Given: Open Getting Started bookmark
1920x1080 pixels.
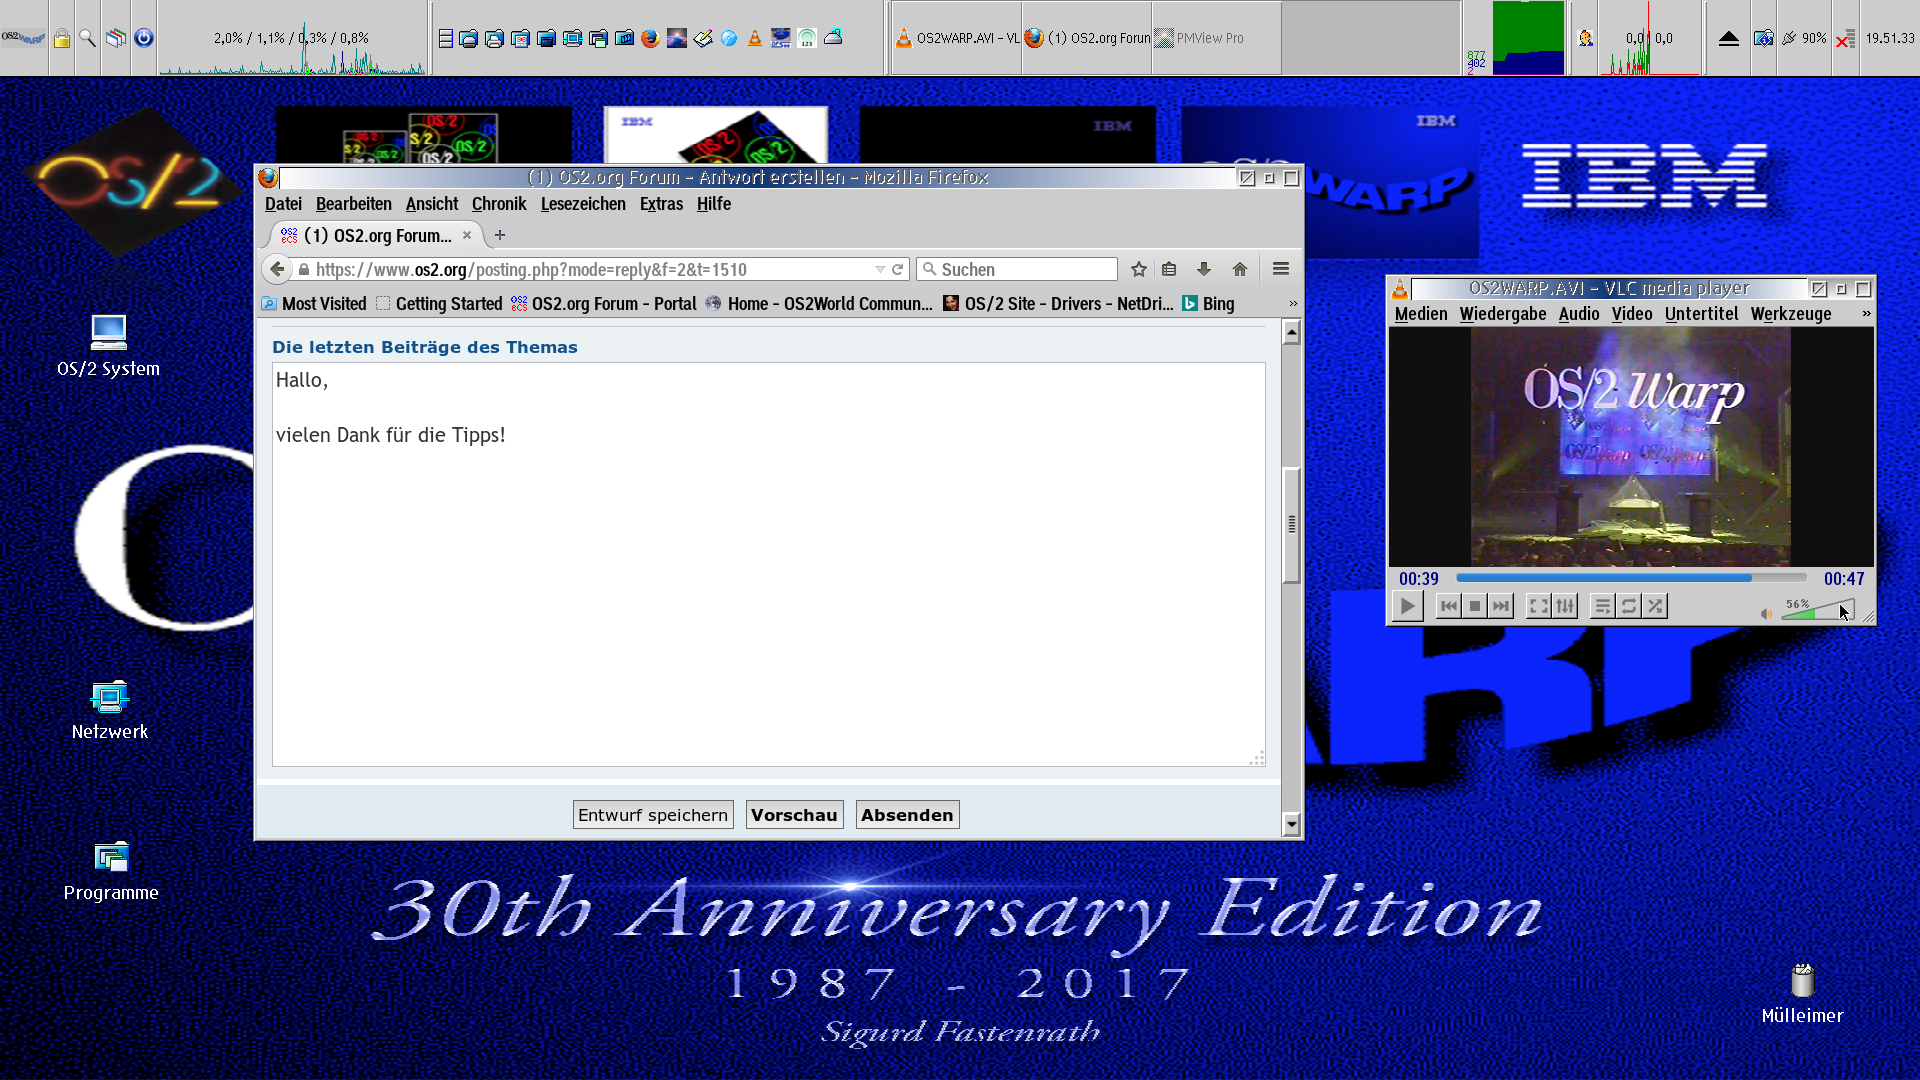Looking at the screenshot, I should tap(439, 304).
